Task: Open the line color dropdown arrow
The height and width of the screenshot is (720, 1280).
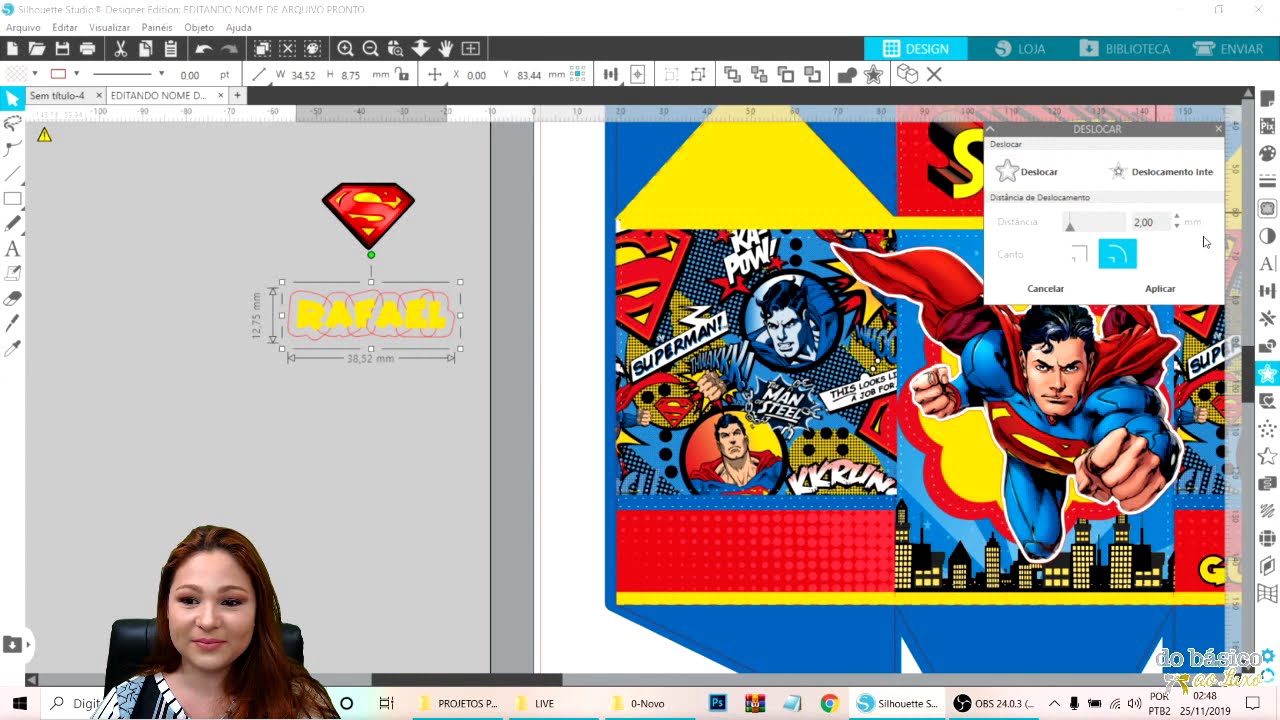Action: 76,74
